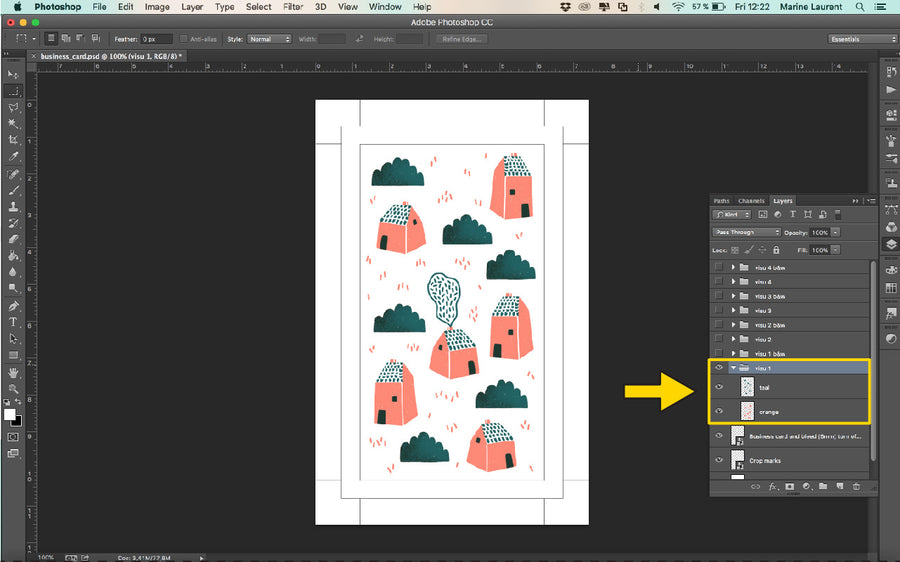
Task: Hide the Crop marks layer
Action: coord(719,460)
